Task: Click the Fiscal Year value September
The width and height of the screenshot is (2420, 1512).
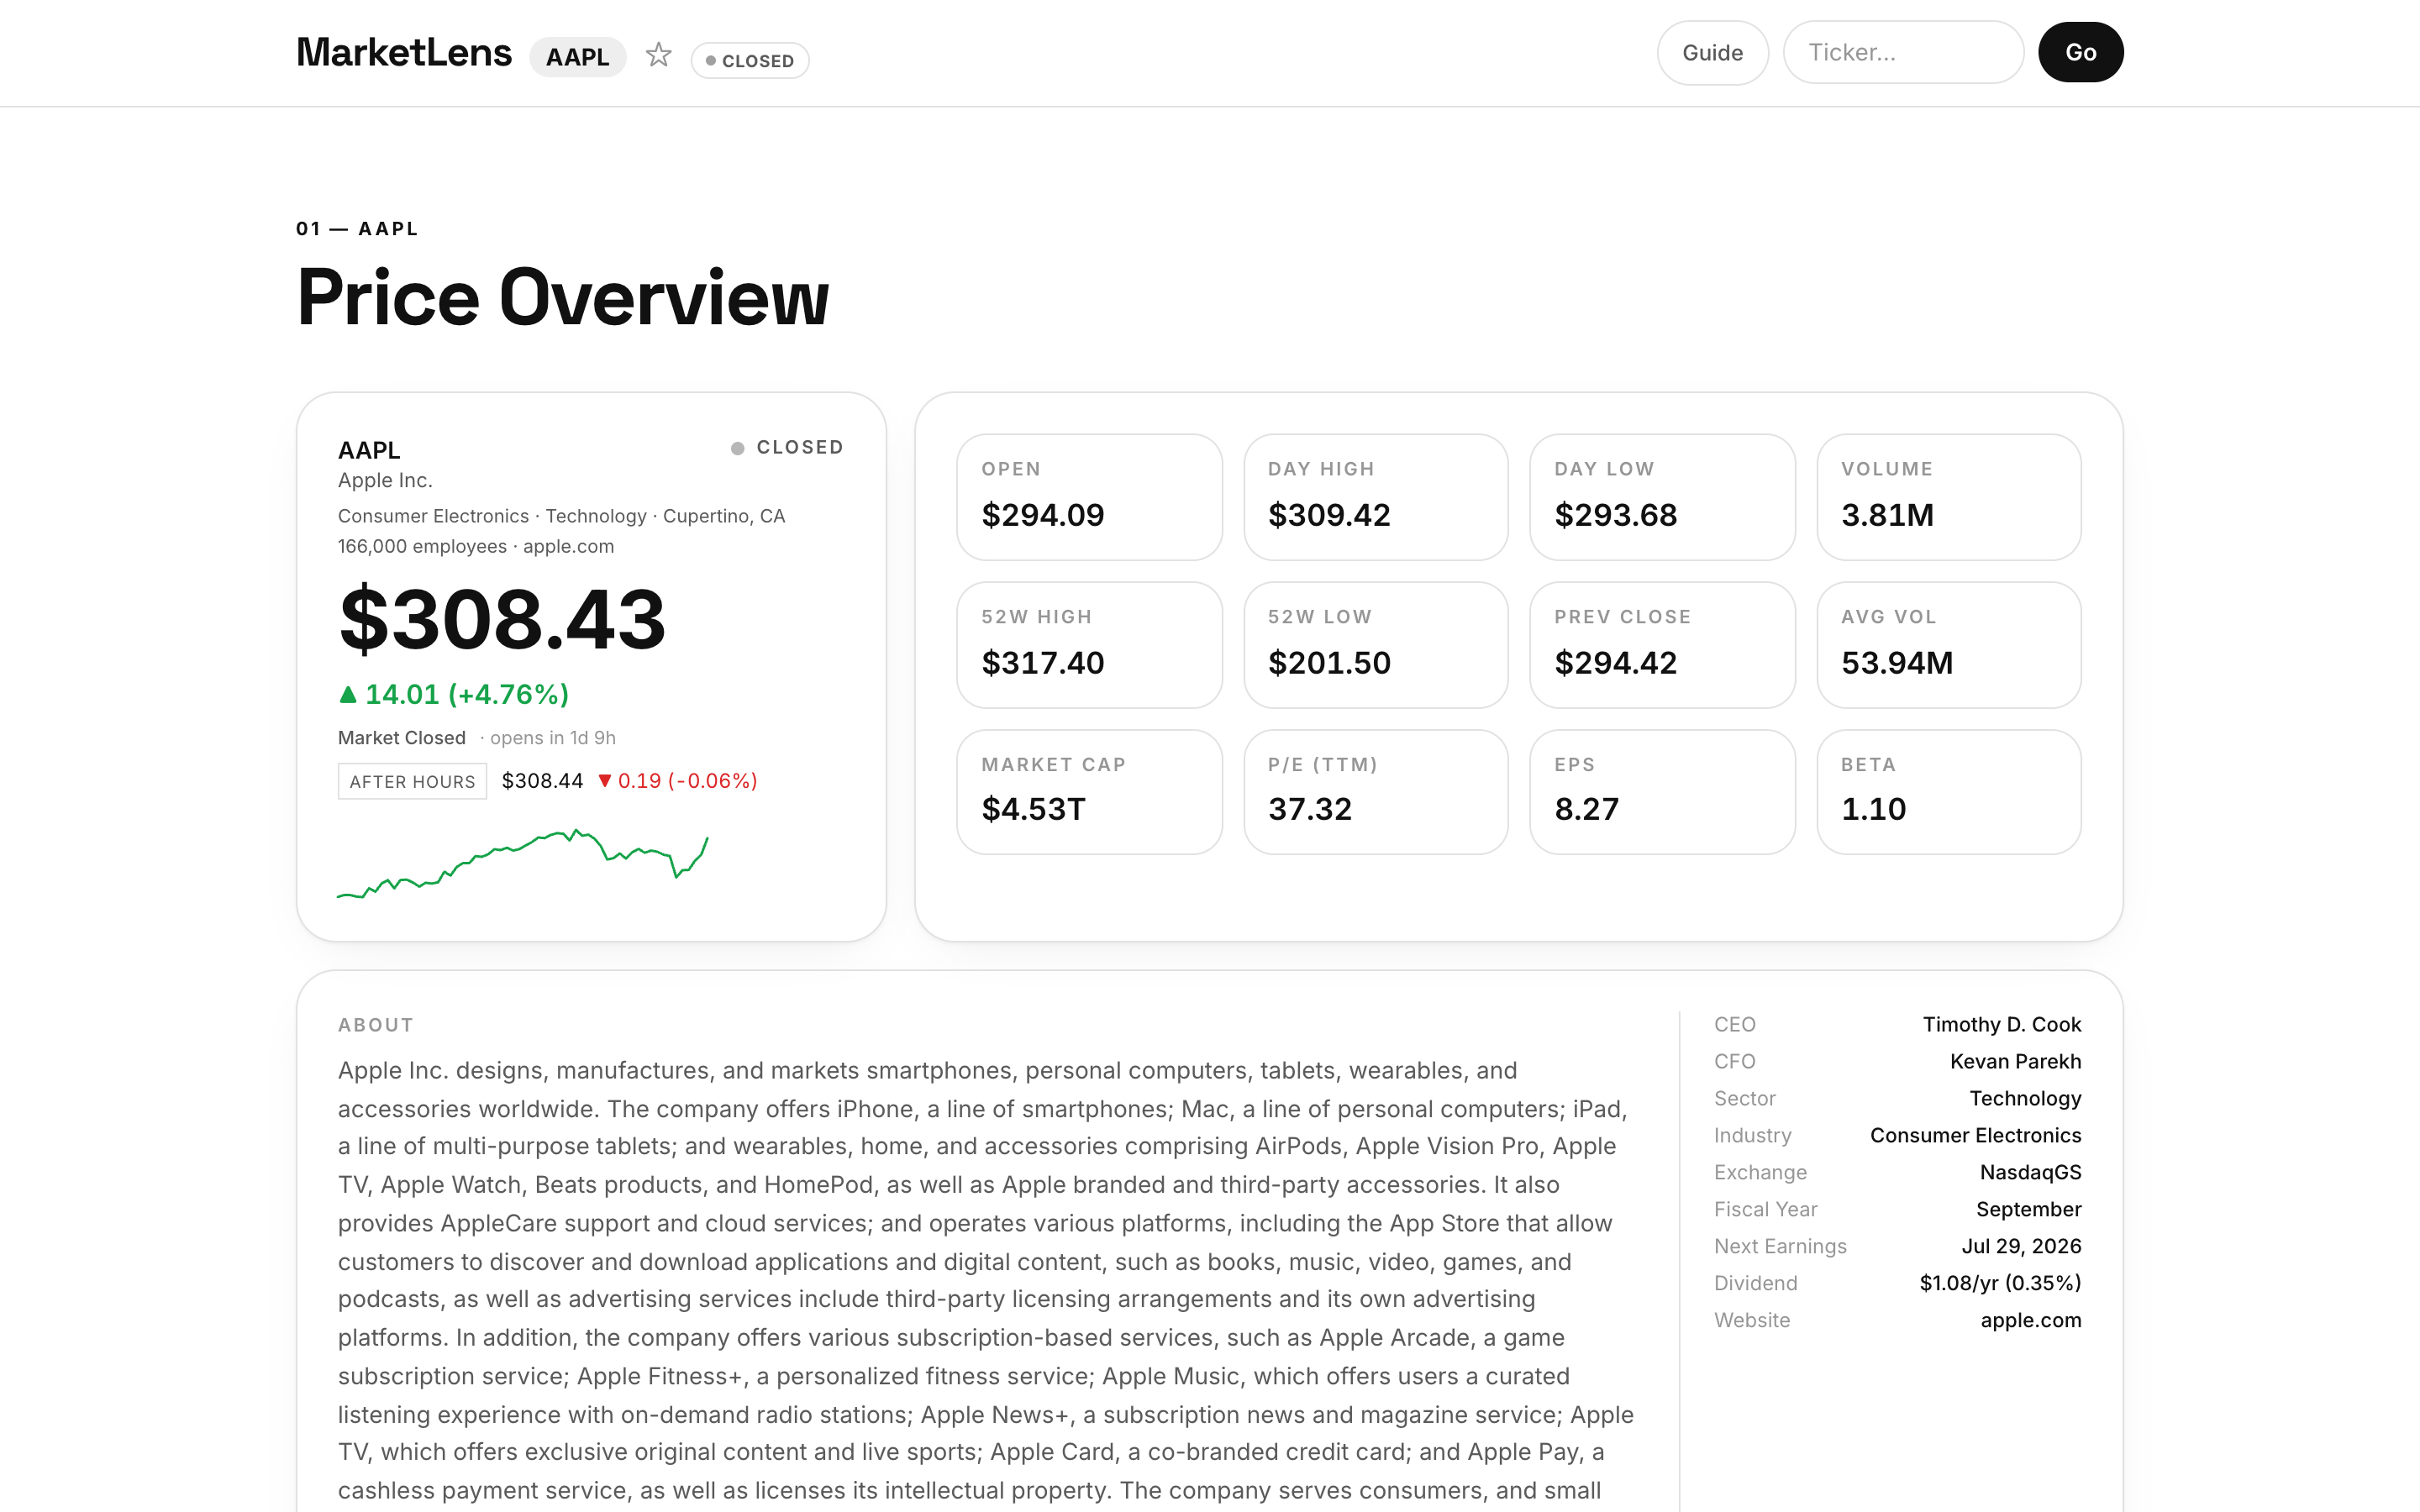Action: (x=2028, y=1210)
